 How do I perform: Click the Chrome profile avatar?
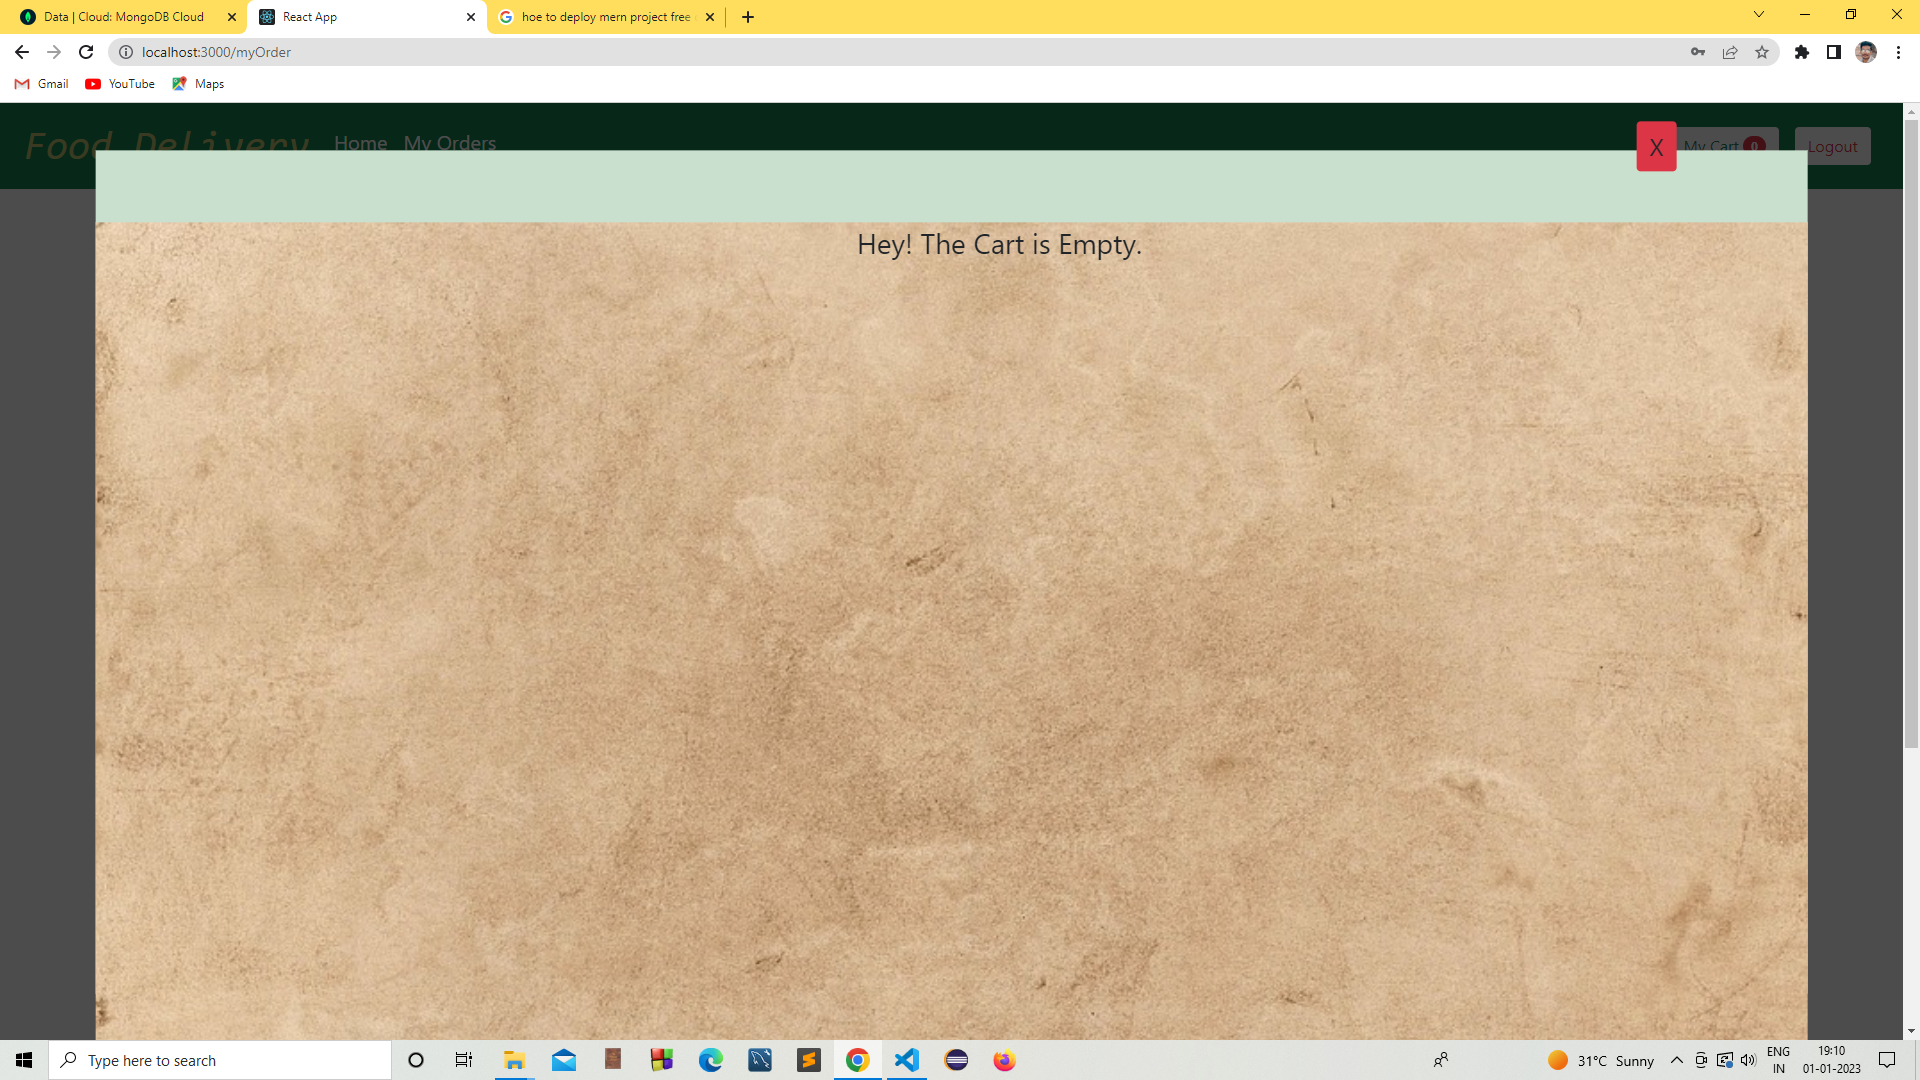(x=1866, y=52)
